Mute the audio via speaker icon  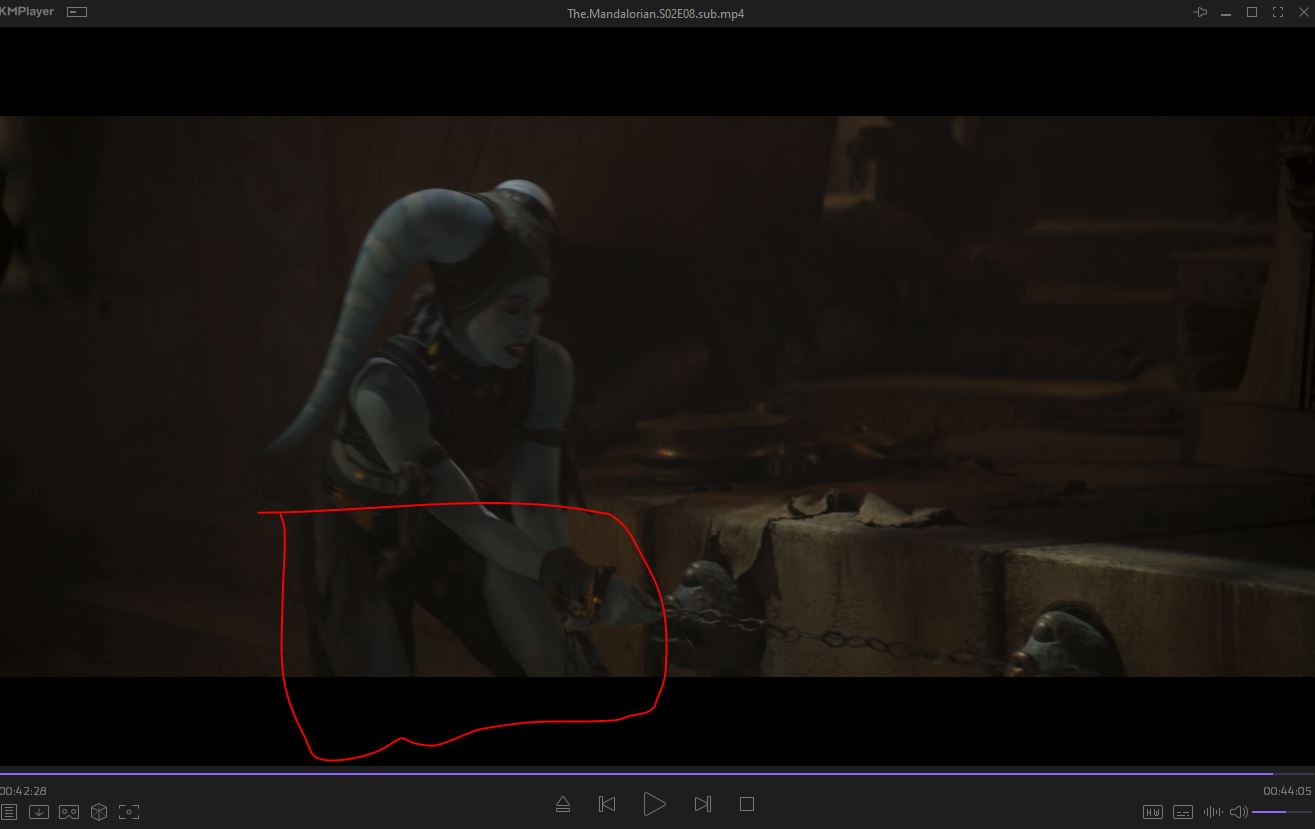pos(1238,812)
